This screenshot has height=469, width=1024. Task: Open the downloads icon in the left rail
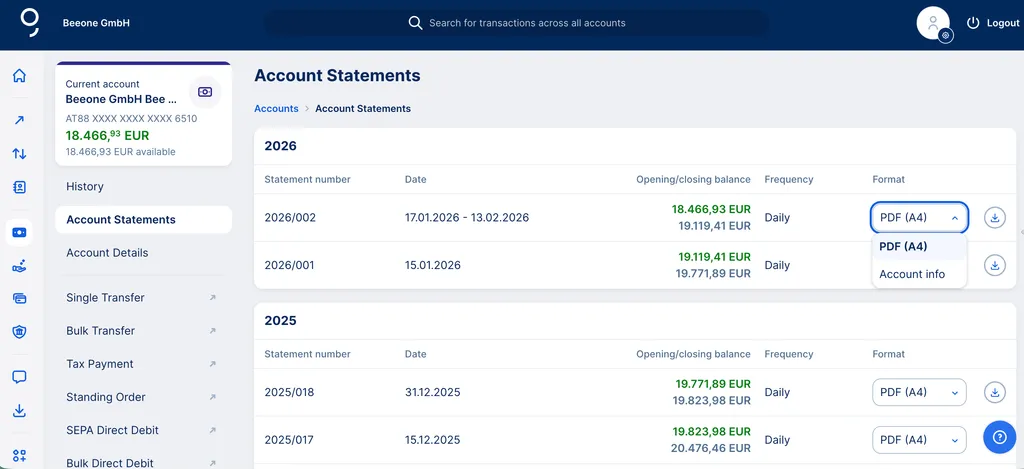click(20, 411)
